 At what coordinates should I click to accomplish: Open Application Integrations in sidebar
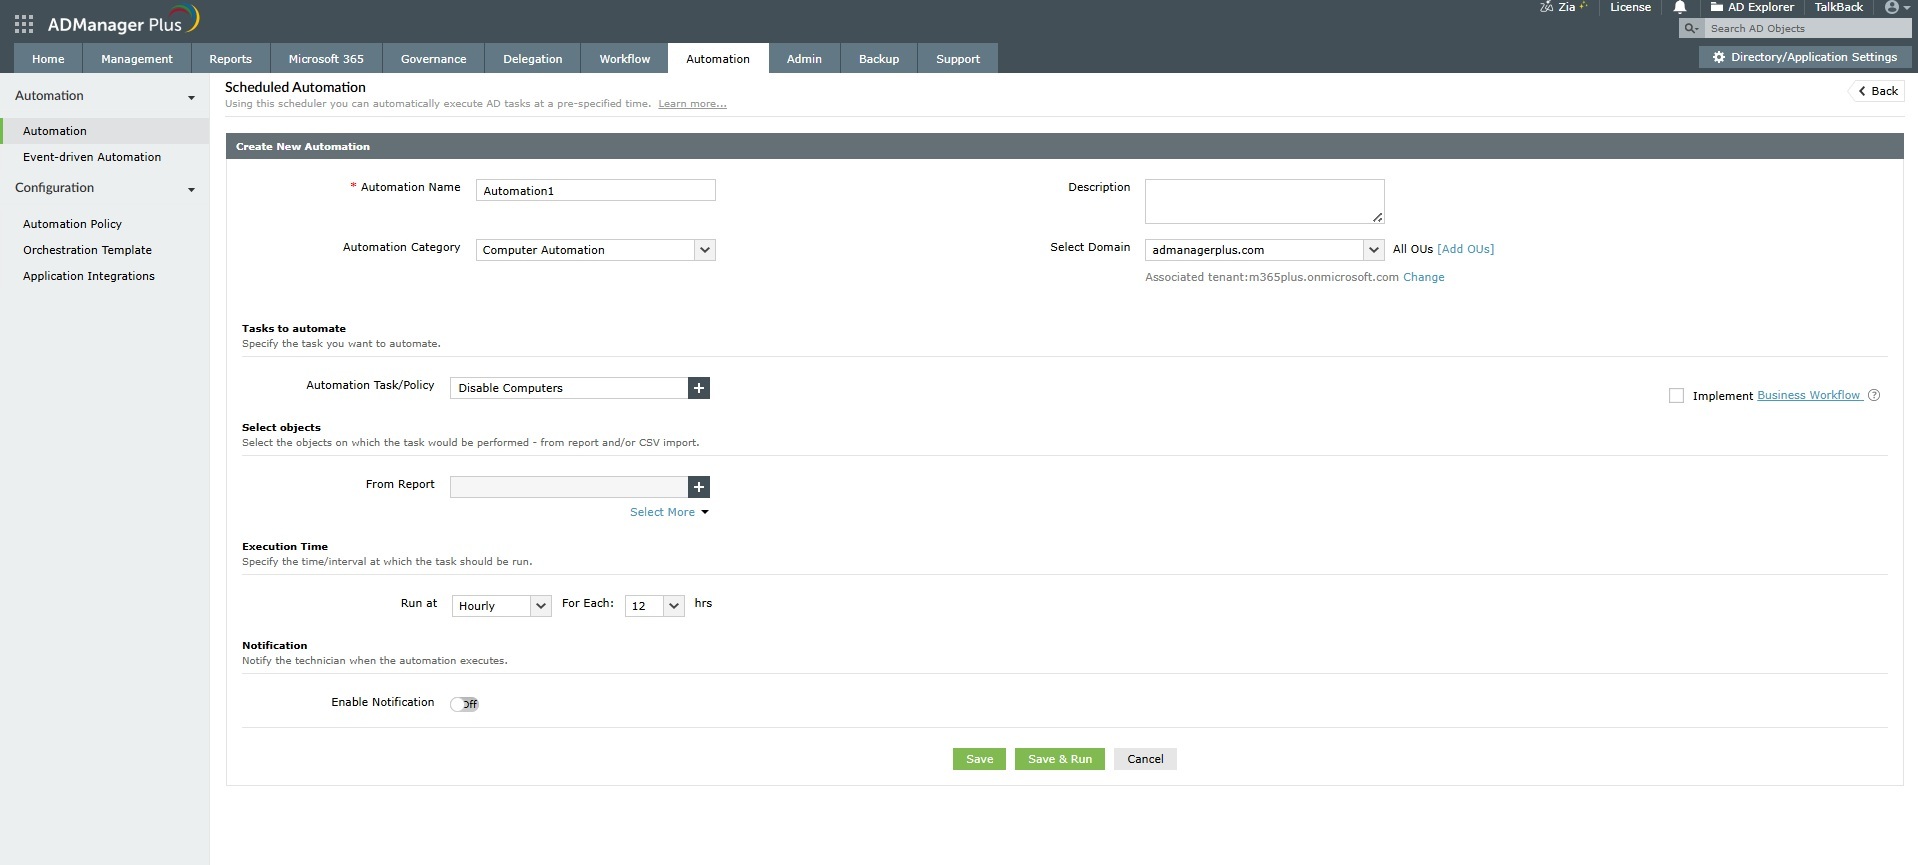click(89, 276)
